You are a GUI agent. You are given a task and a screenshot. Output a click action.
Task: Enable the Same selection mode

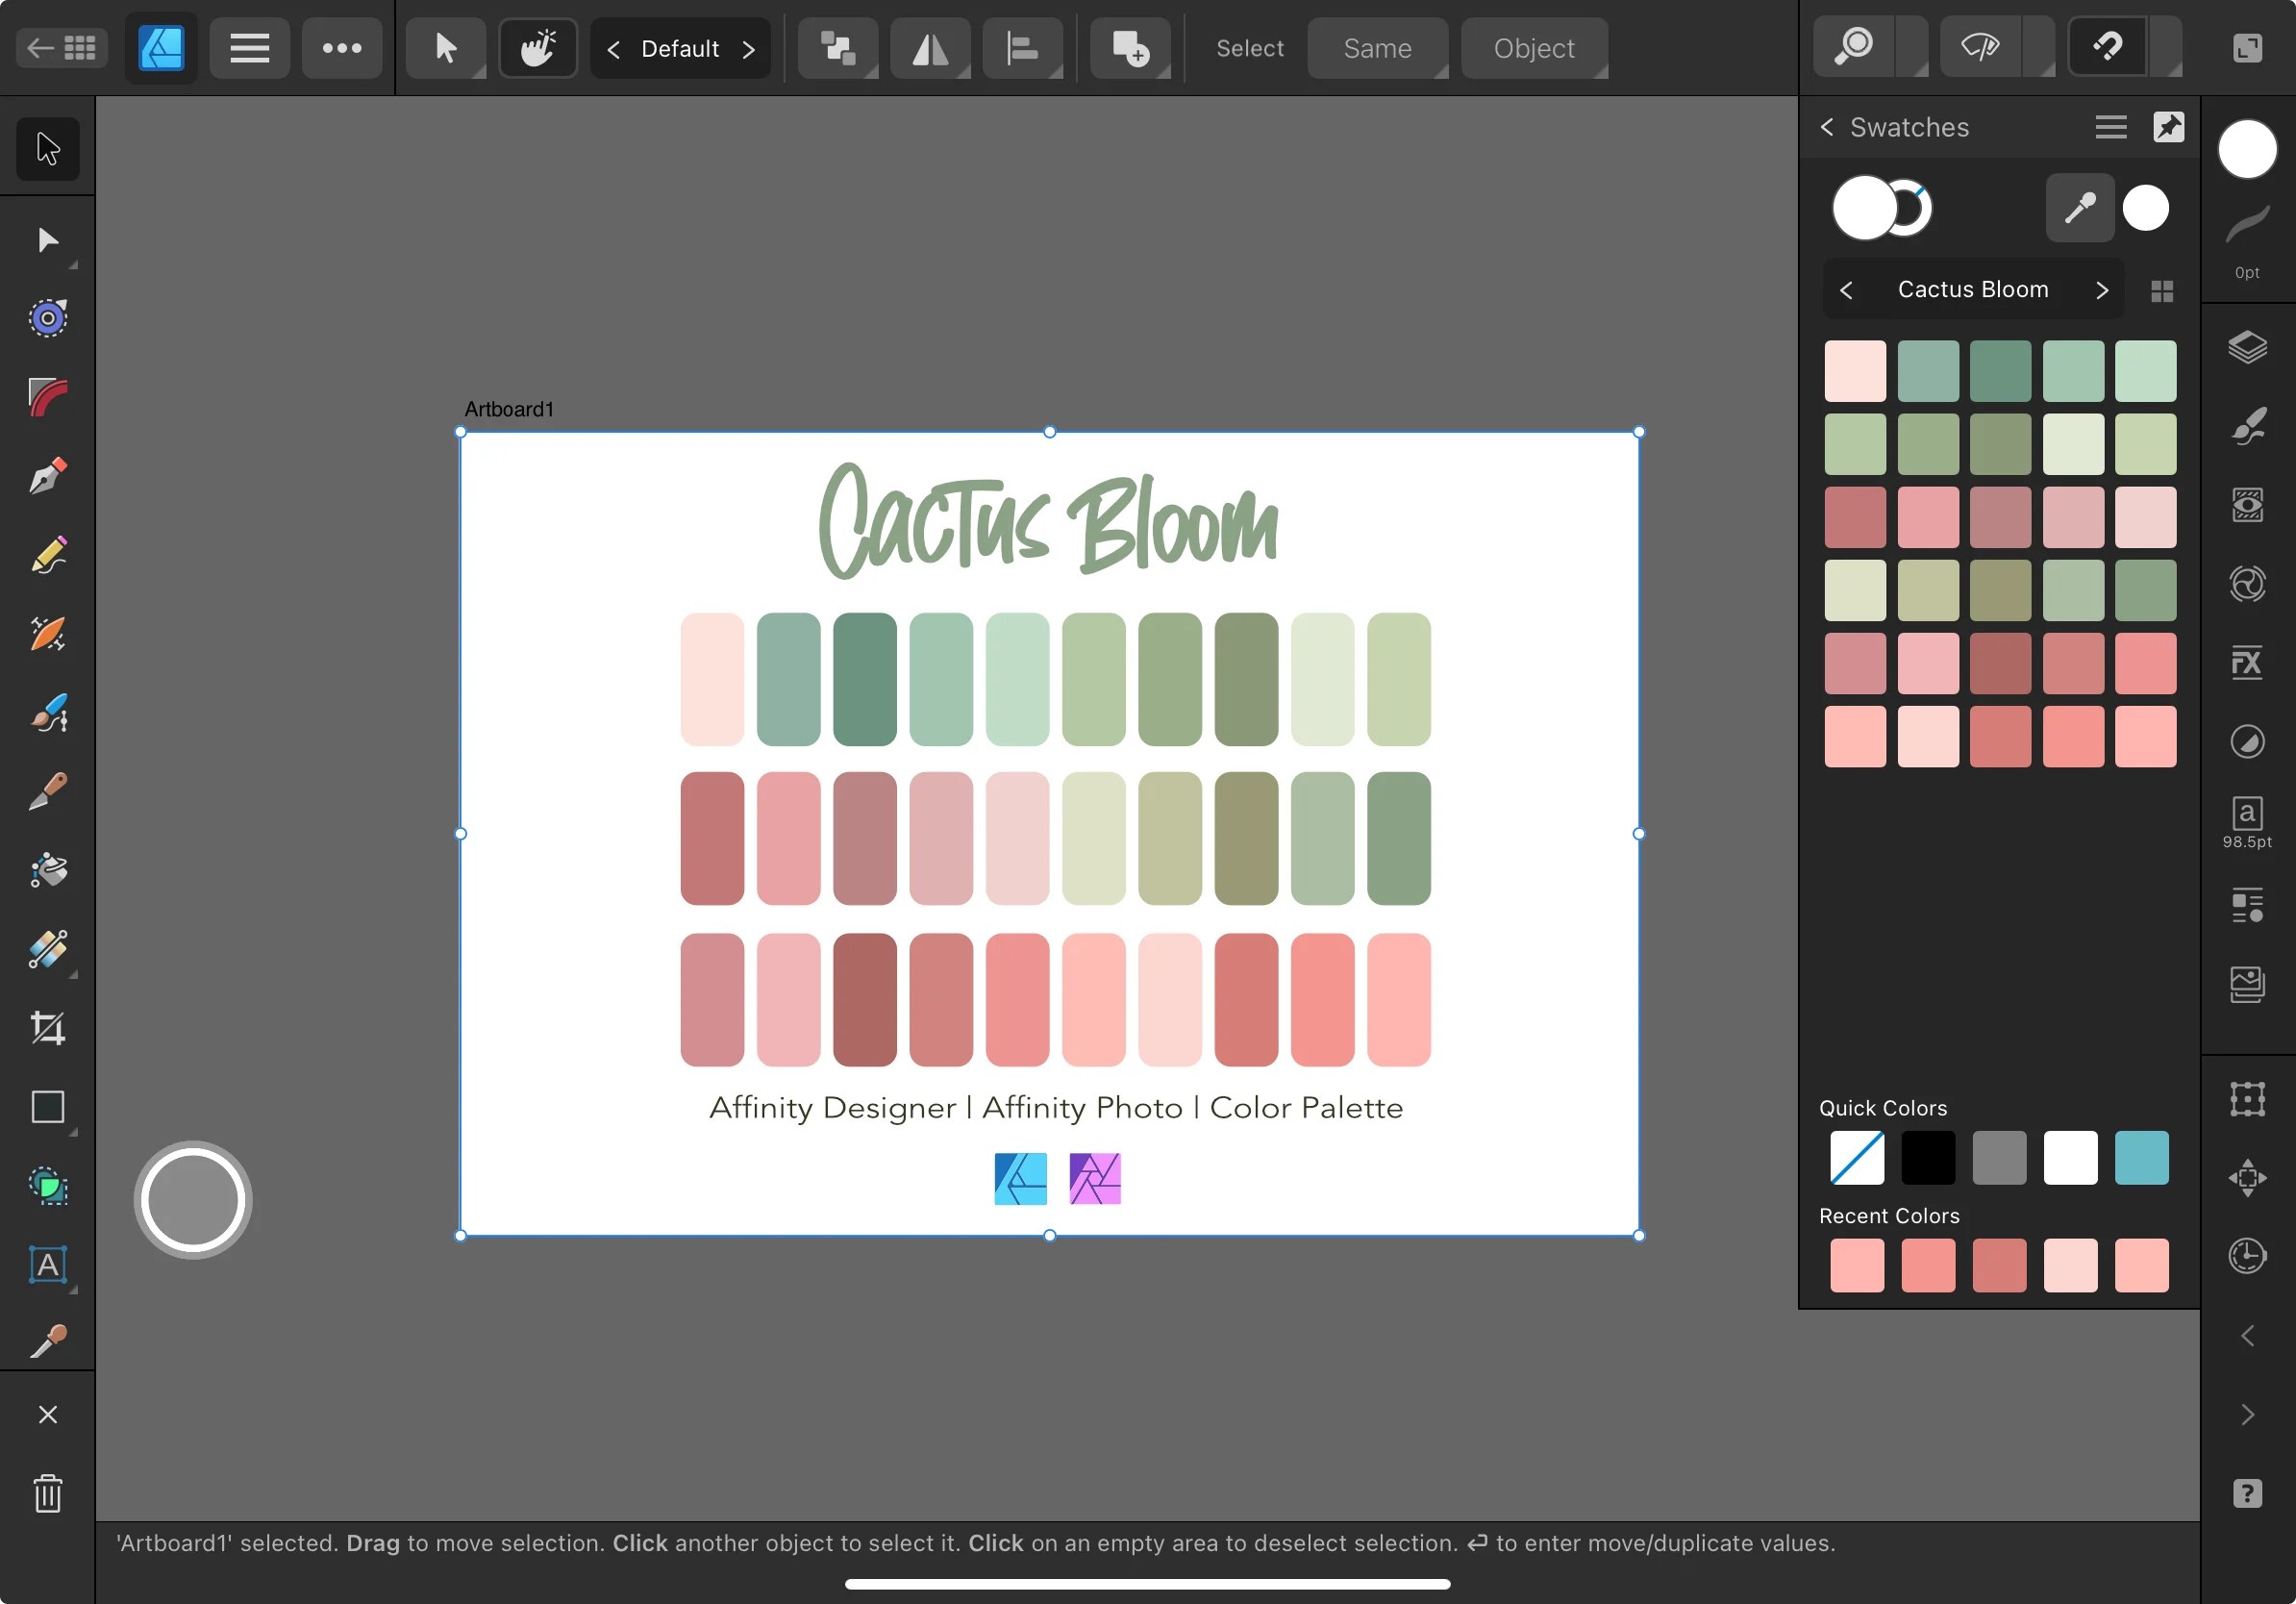point(1377,48)
